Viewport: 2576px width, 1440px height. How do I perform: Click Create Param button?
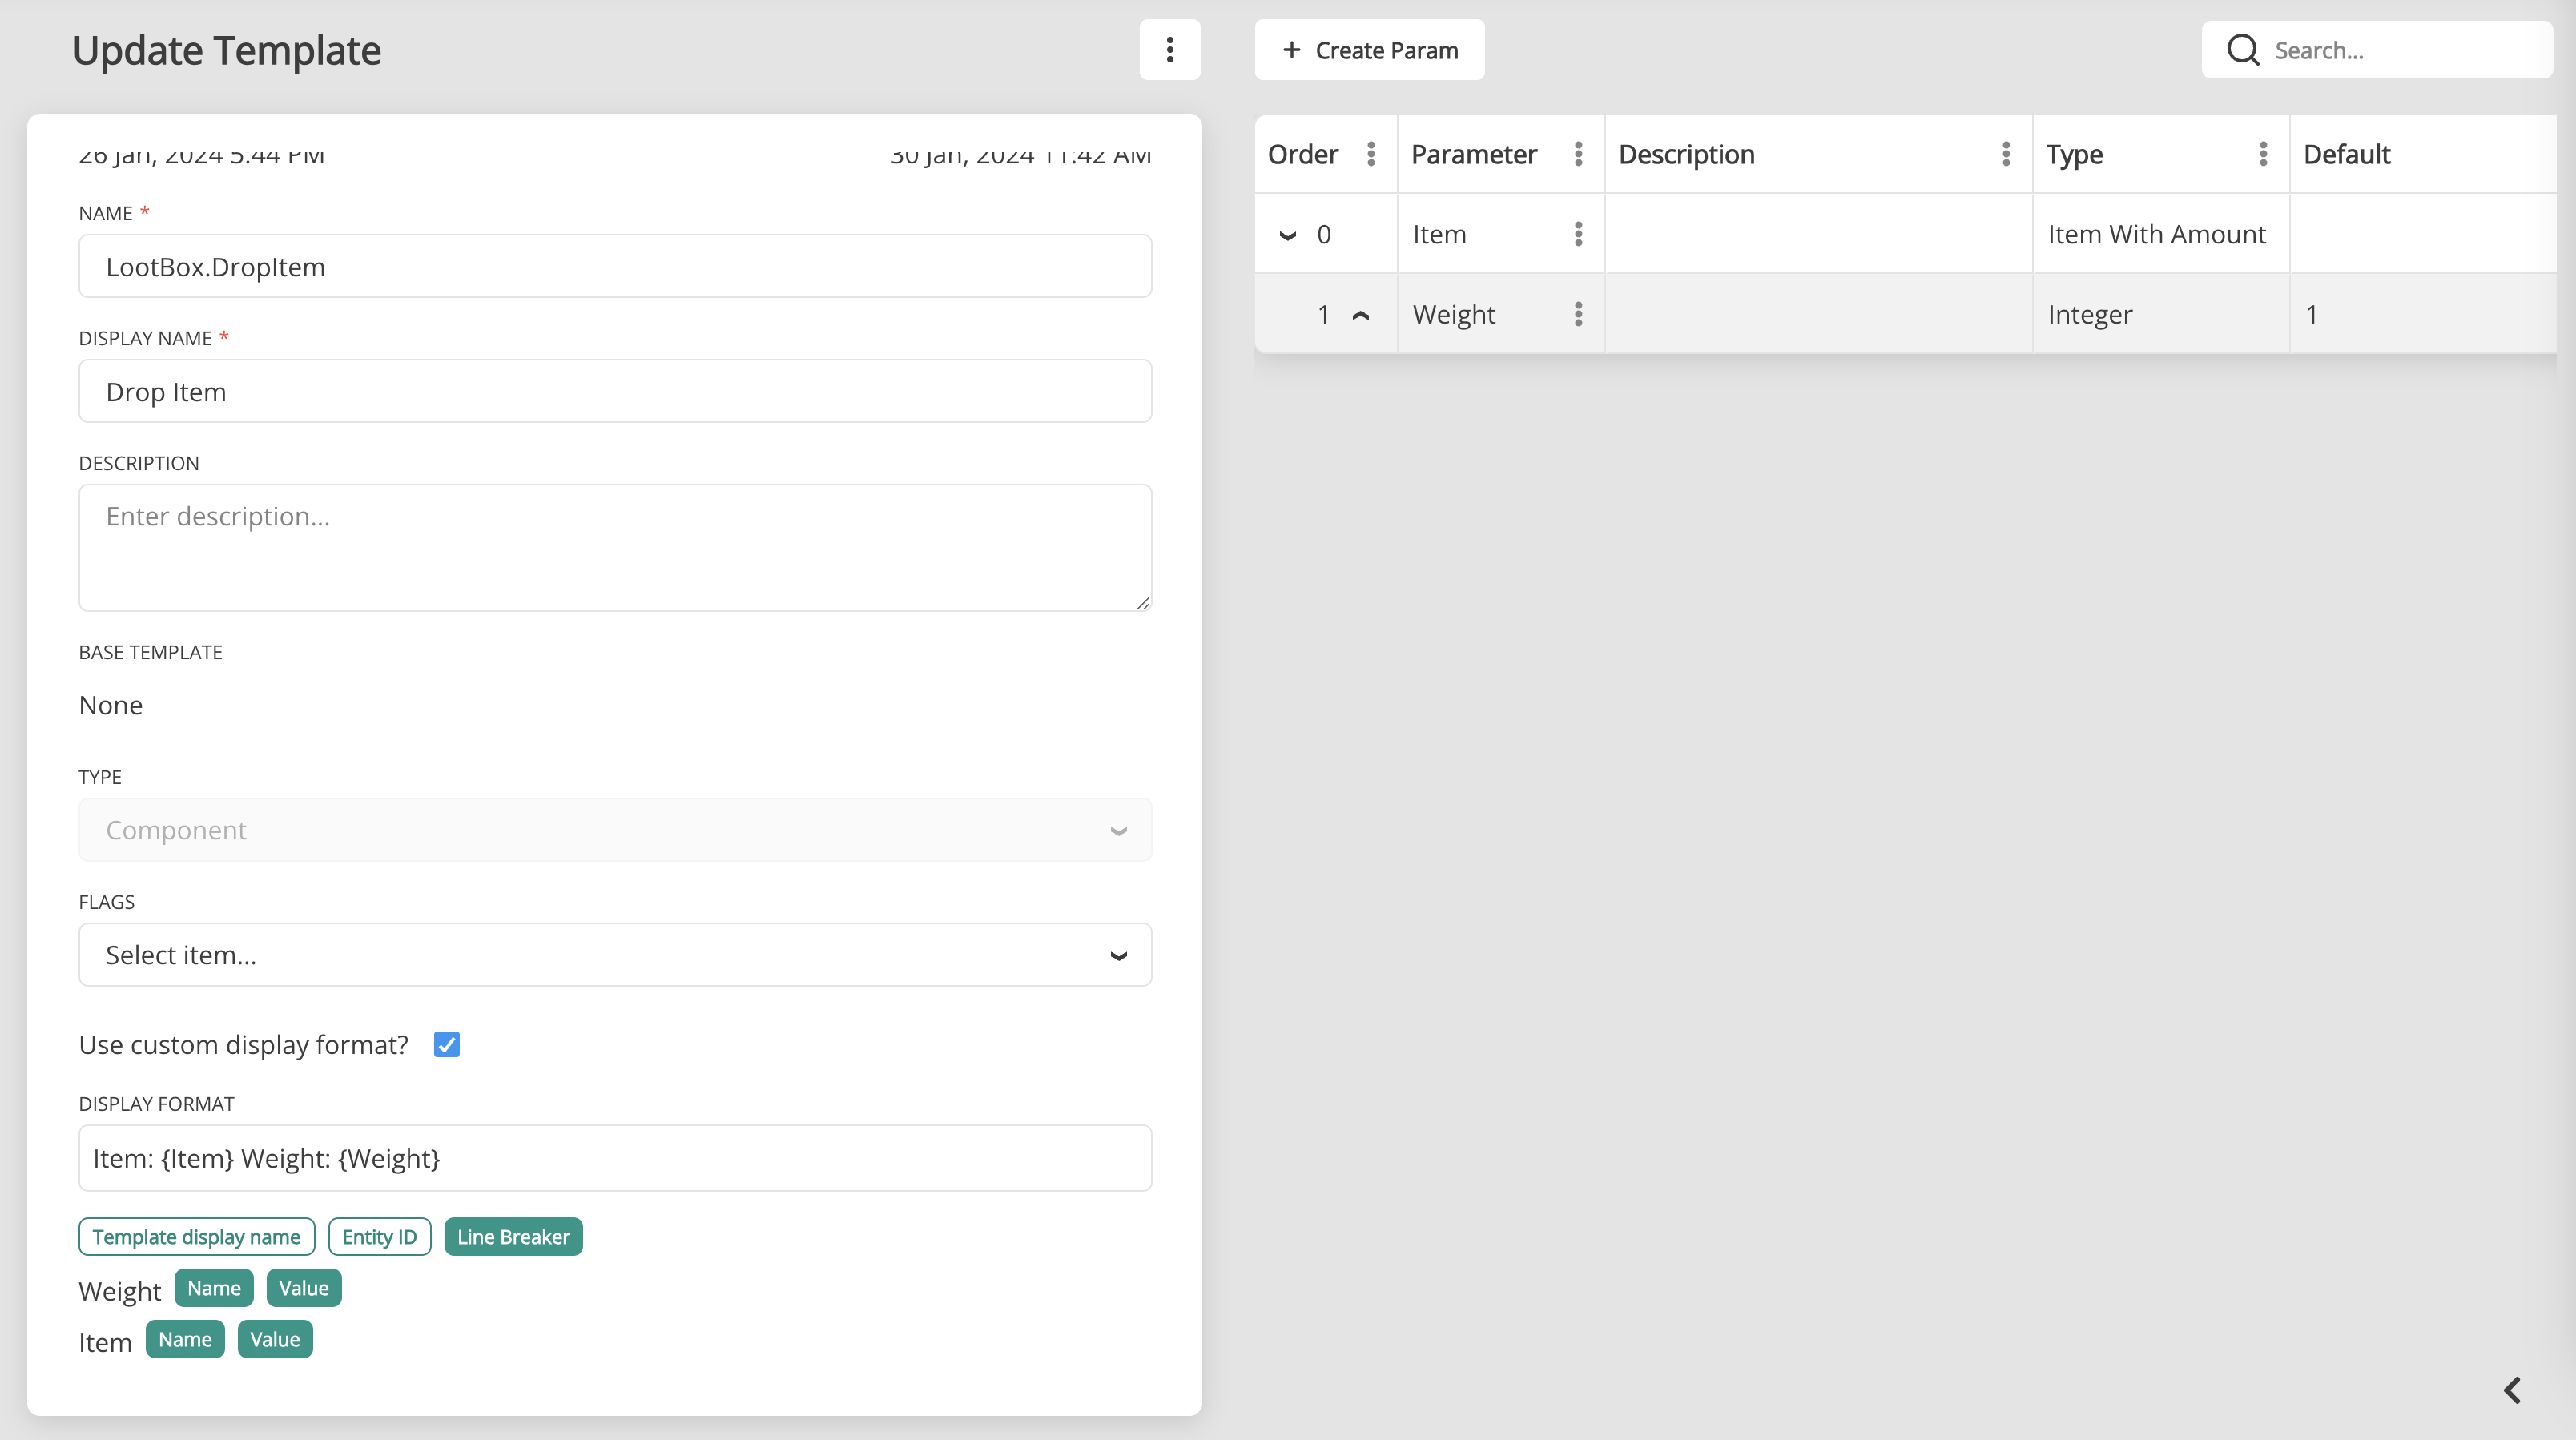click(1369, 50)
